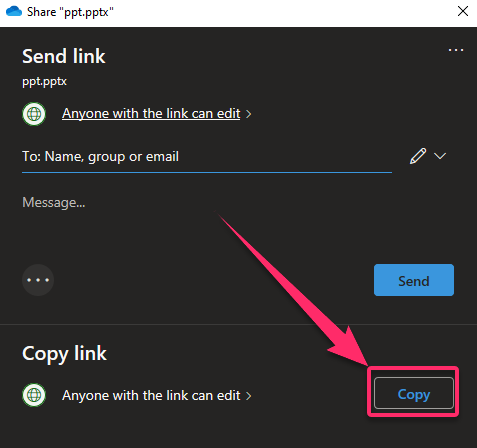The width and height of the screenshot is (477, 448).
Task: Click the Copy button
Action: point(414,393)
